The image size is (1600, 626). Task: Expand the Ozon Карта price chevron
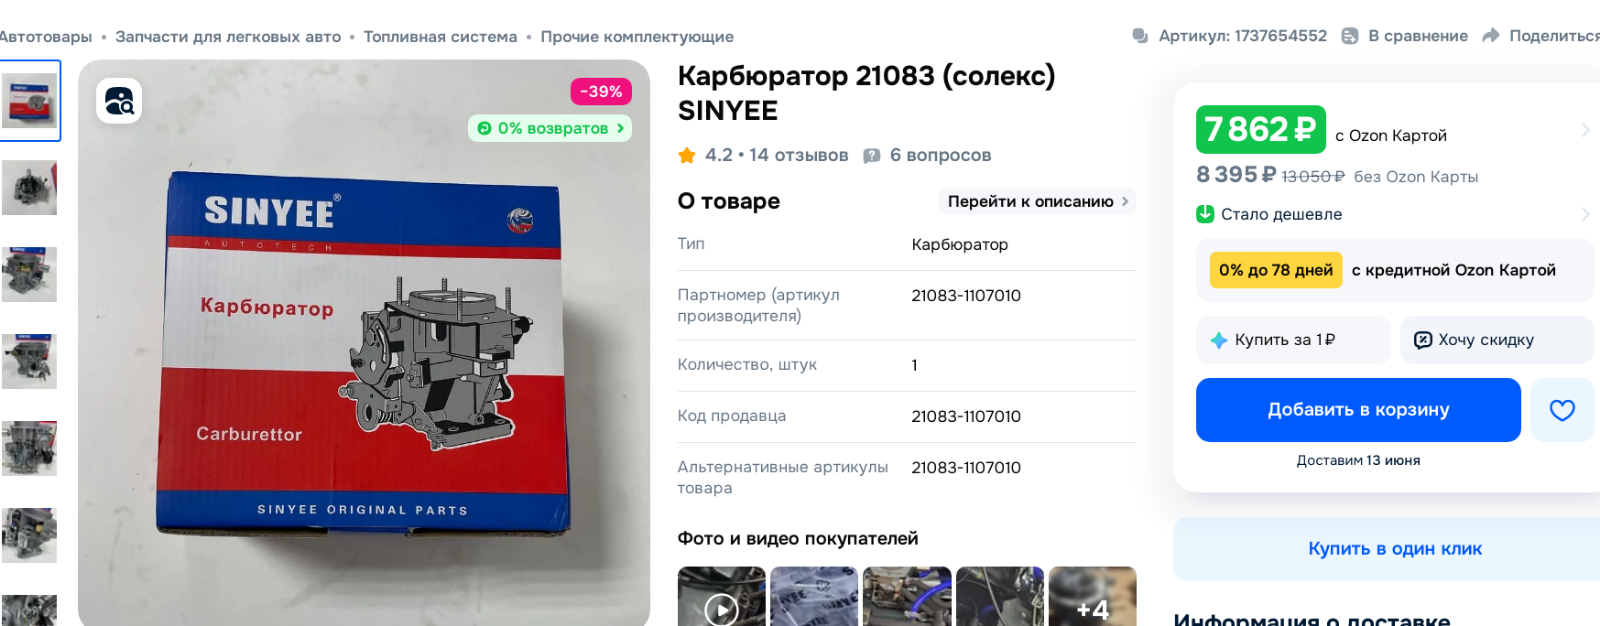pos(1586,130)
